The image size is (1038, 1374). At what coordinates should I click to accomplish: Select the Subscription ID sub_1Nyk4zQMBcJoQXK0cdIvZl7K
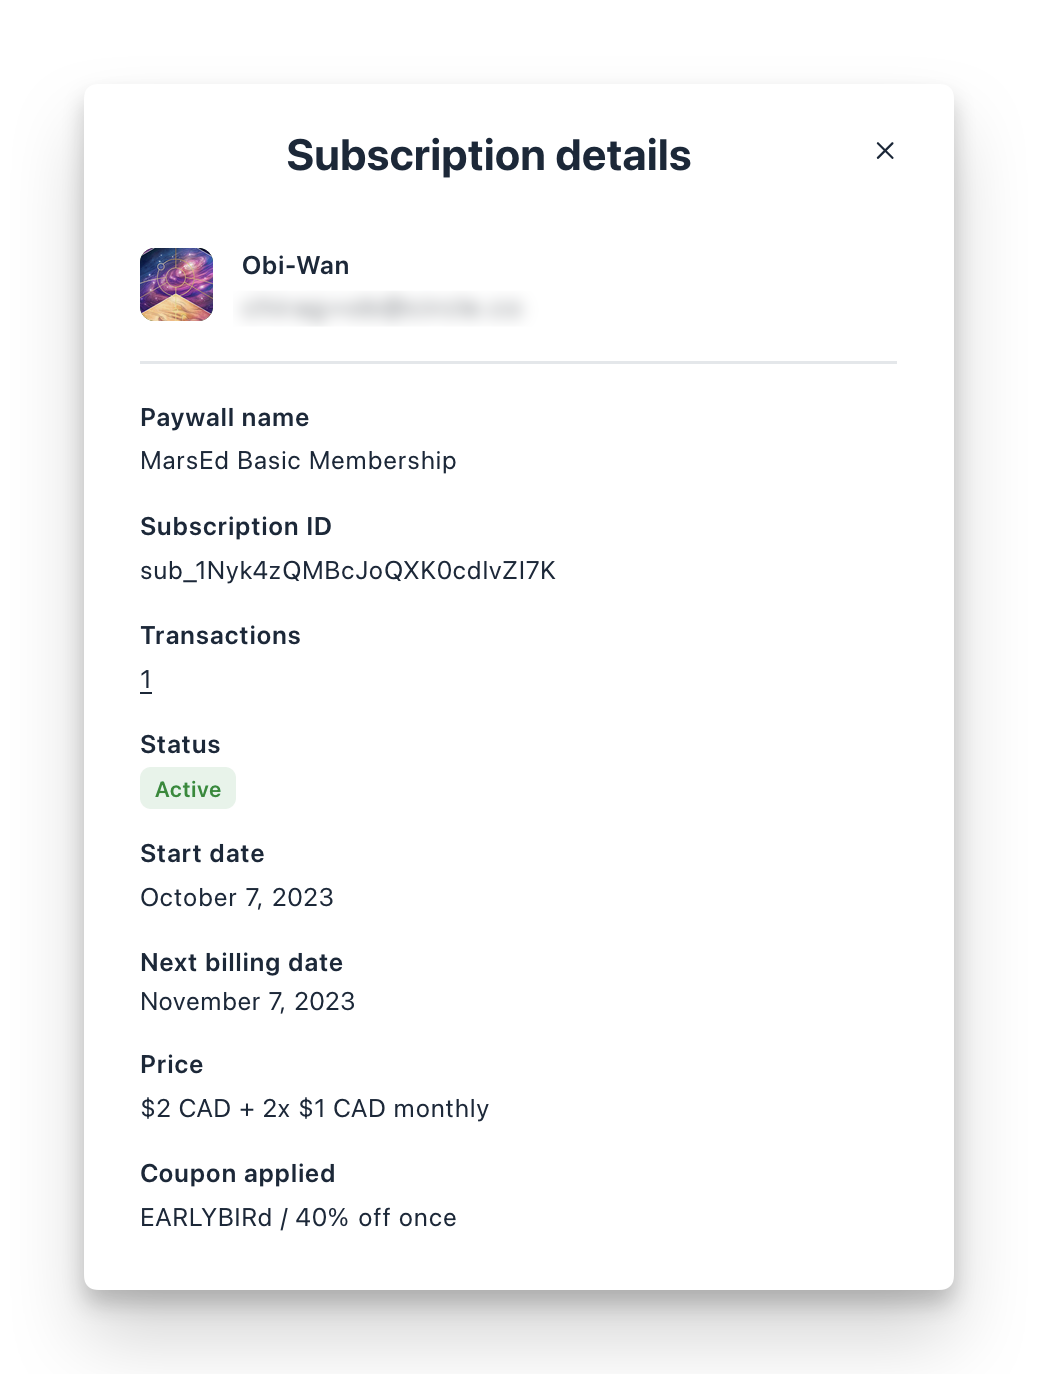(348, 570)
